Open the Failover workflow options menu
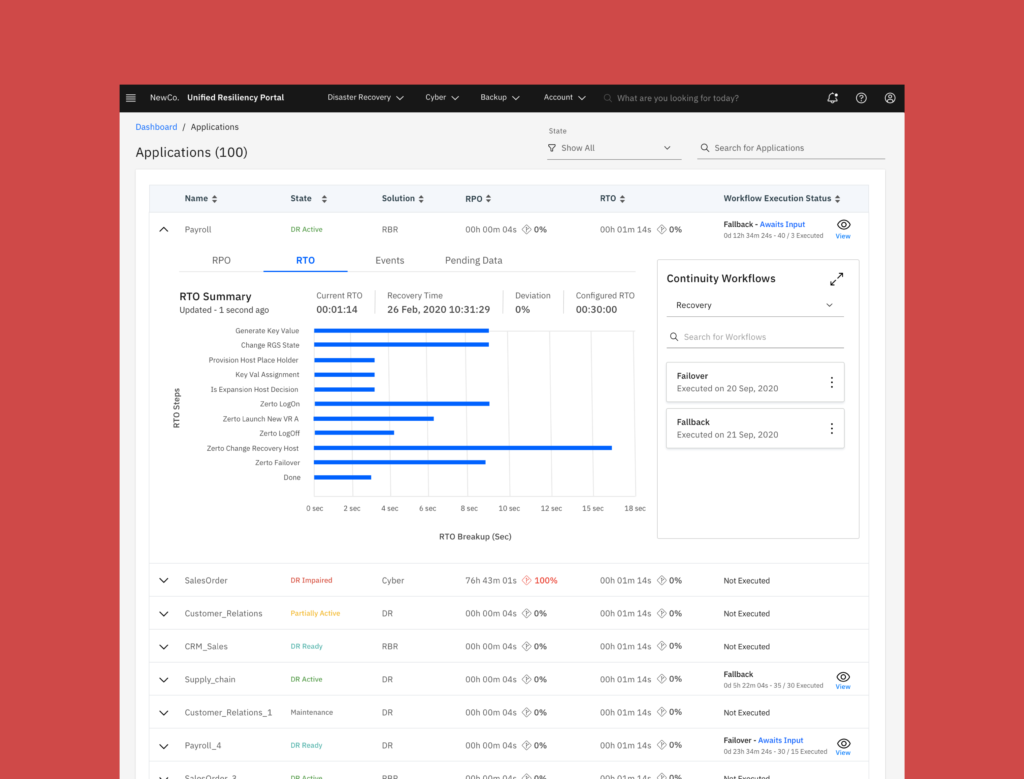 831,382
